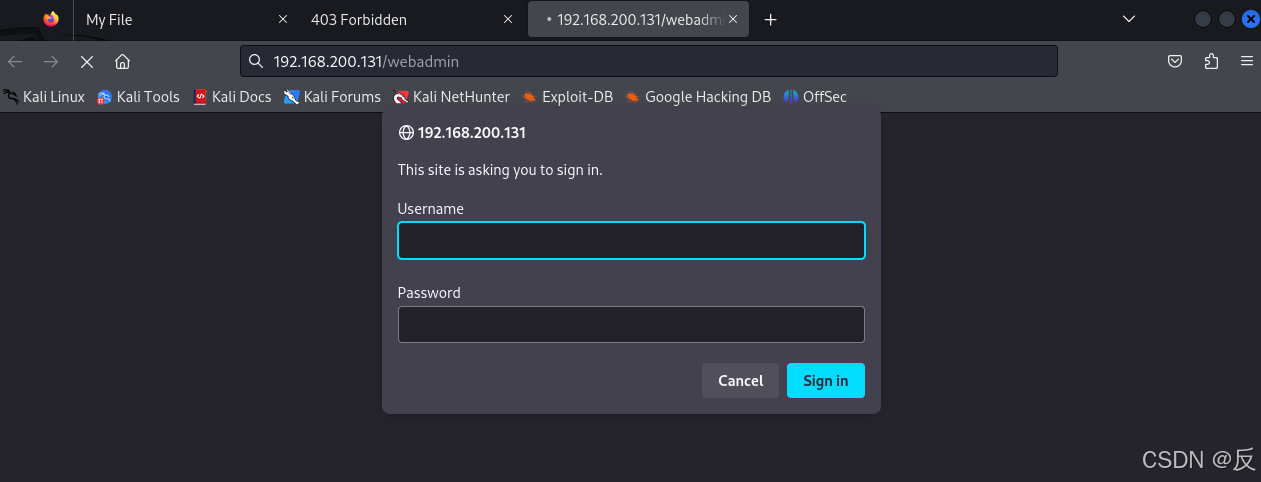The width and height of the screenshot is (1261, 482).
Task: Open the extensions puzzle icon
Action: click(1211, 62)
